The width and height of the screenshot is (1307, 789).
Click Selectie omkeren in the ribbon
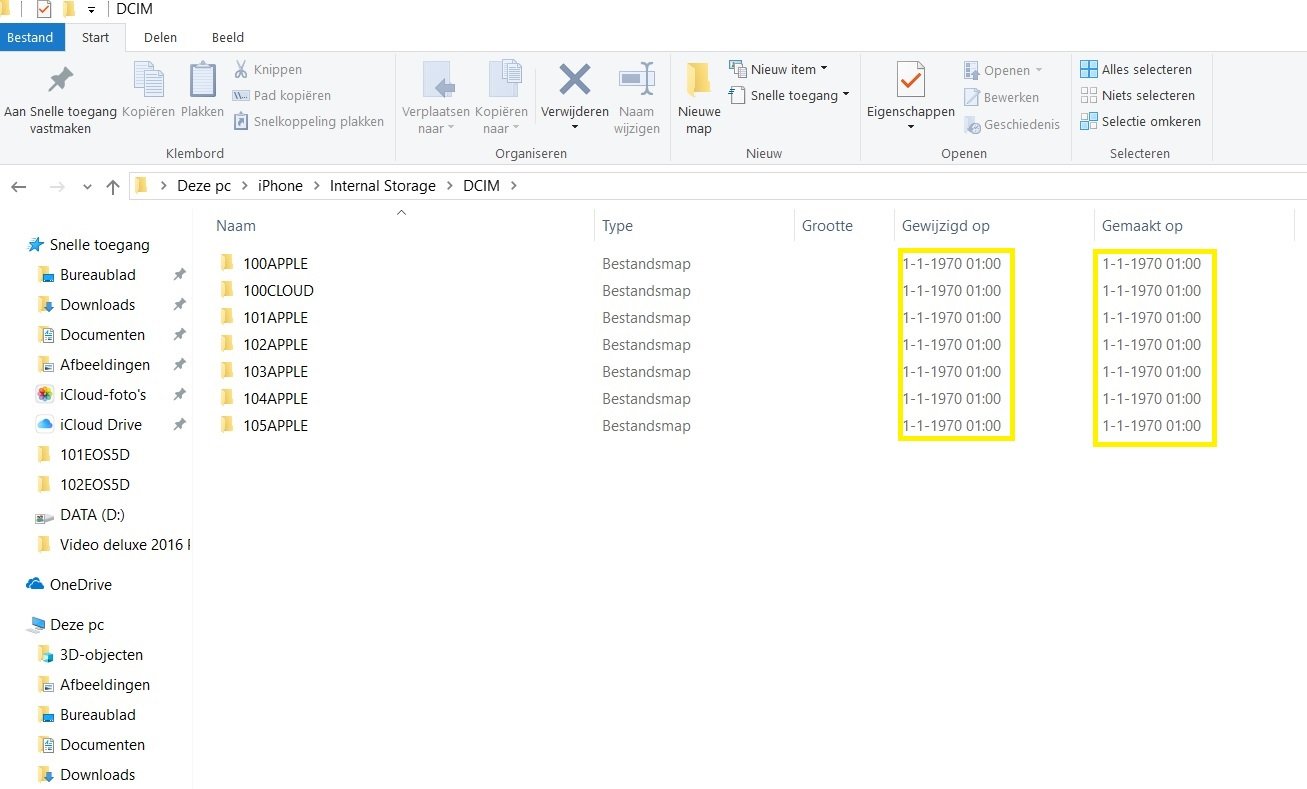tap(1140, 122)
